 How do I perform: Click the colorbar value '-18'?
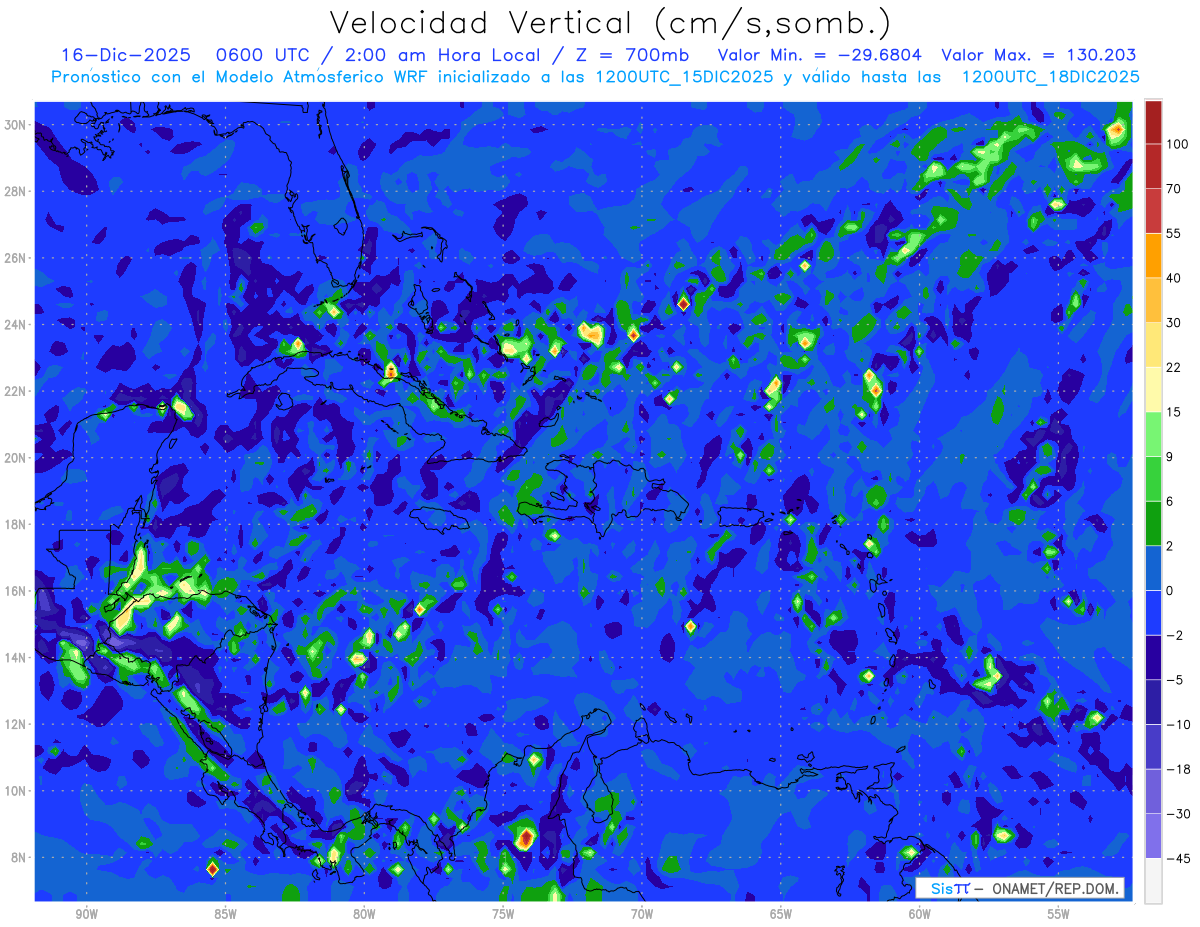1177,769
